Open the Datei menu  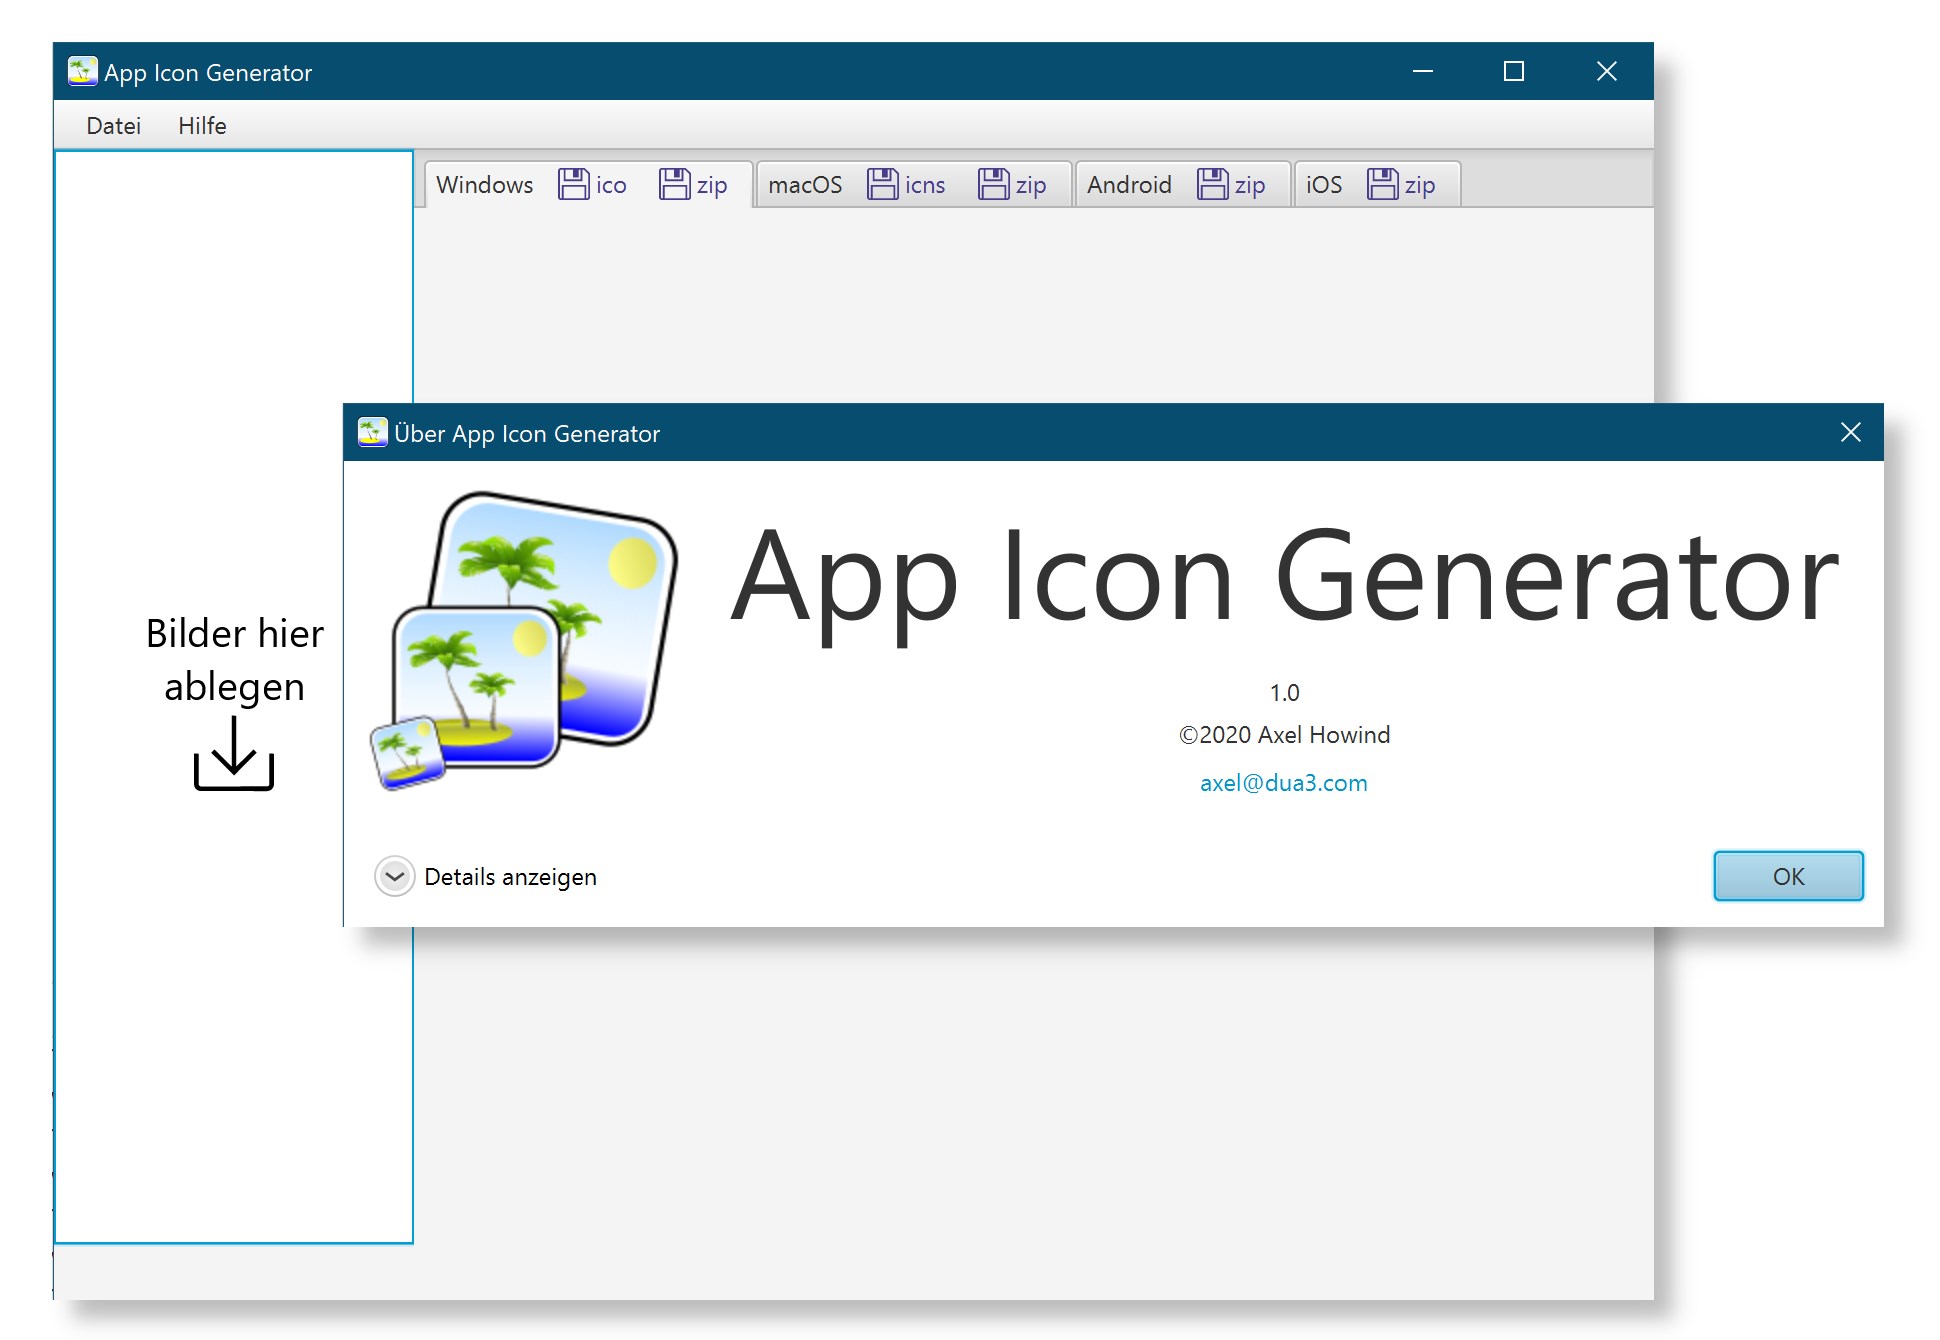coord(113,126)
